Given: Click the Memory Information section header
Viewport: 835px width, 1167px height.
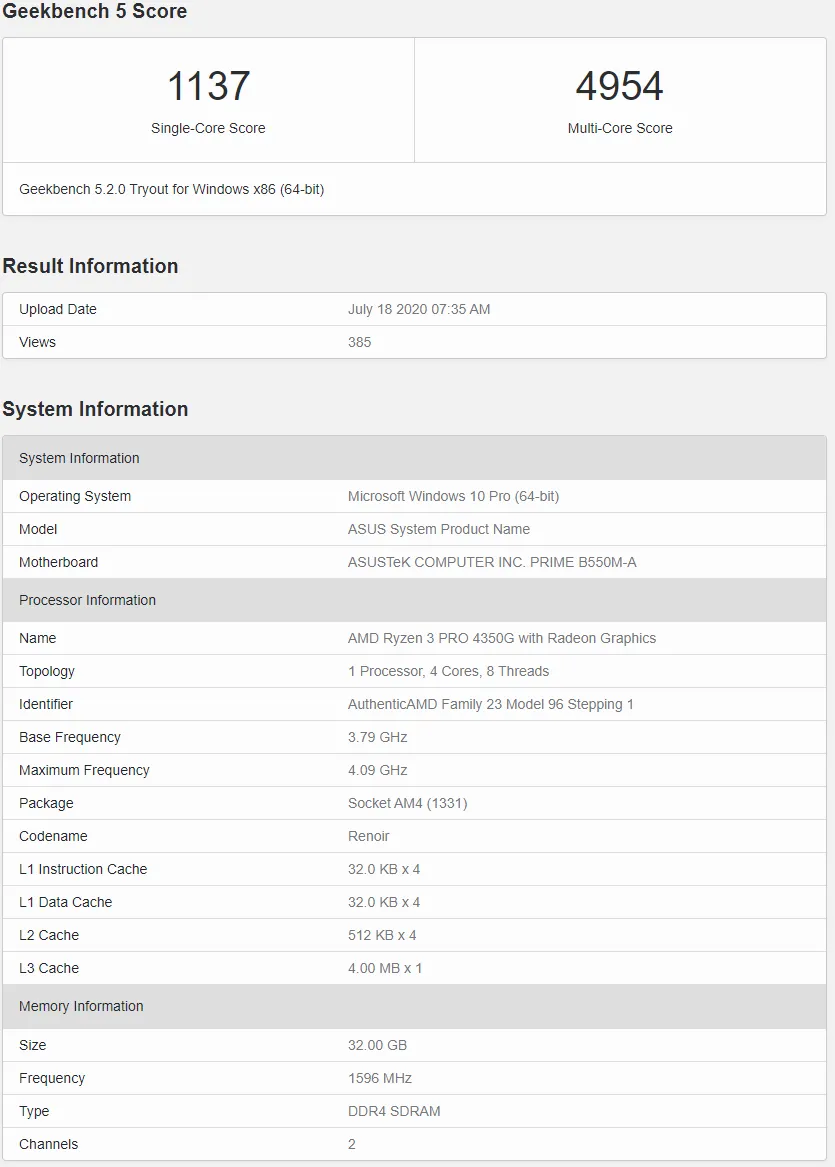Looking at the screenshot, I should [x=415, y=1006].
